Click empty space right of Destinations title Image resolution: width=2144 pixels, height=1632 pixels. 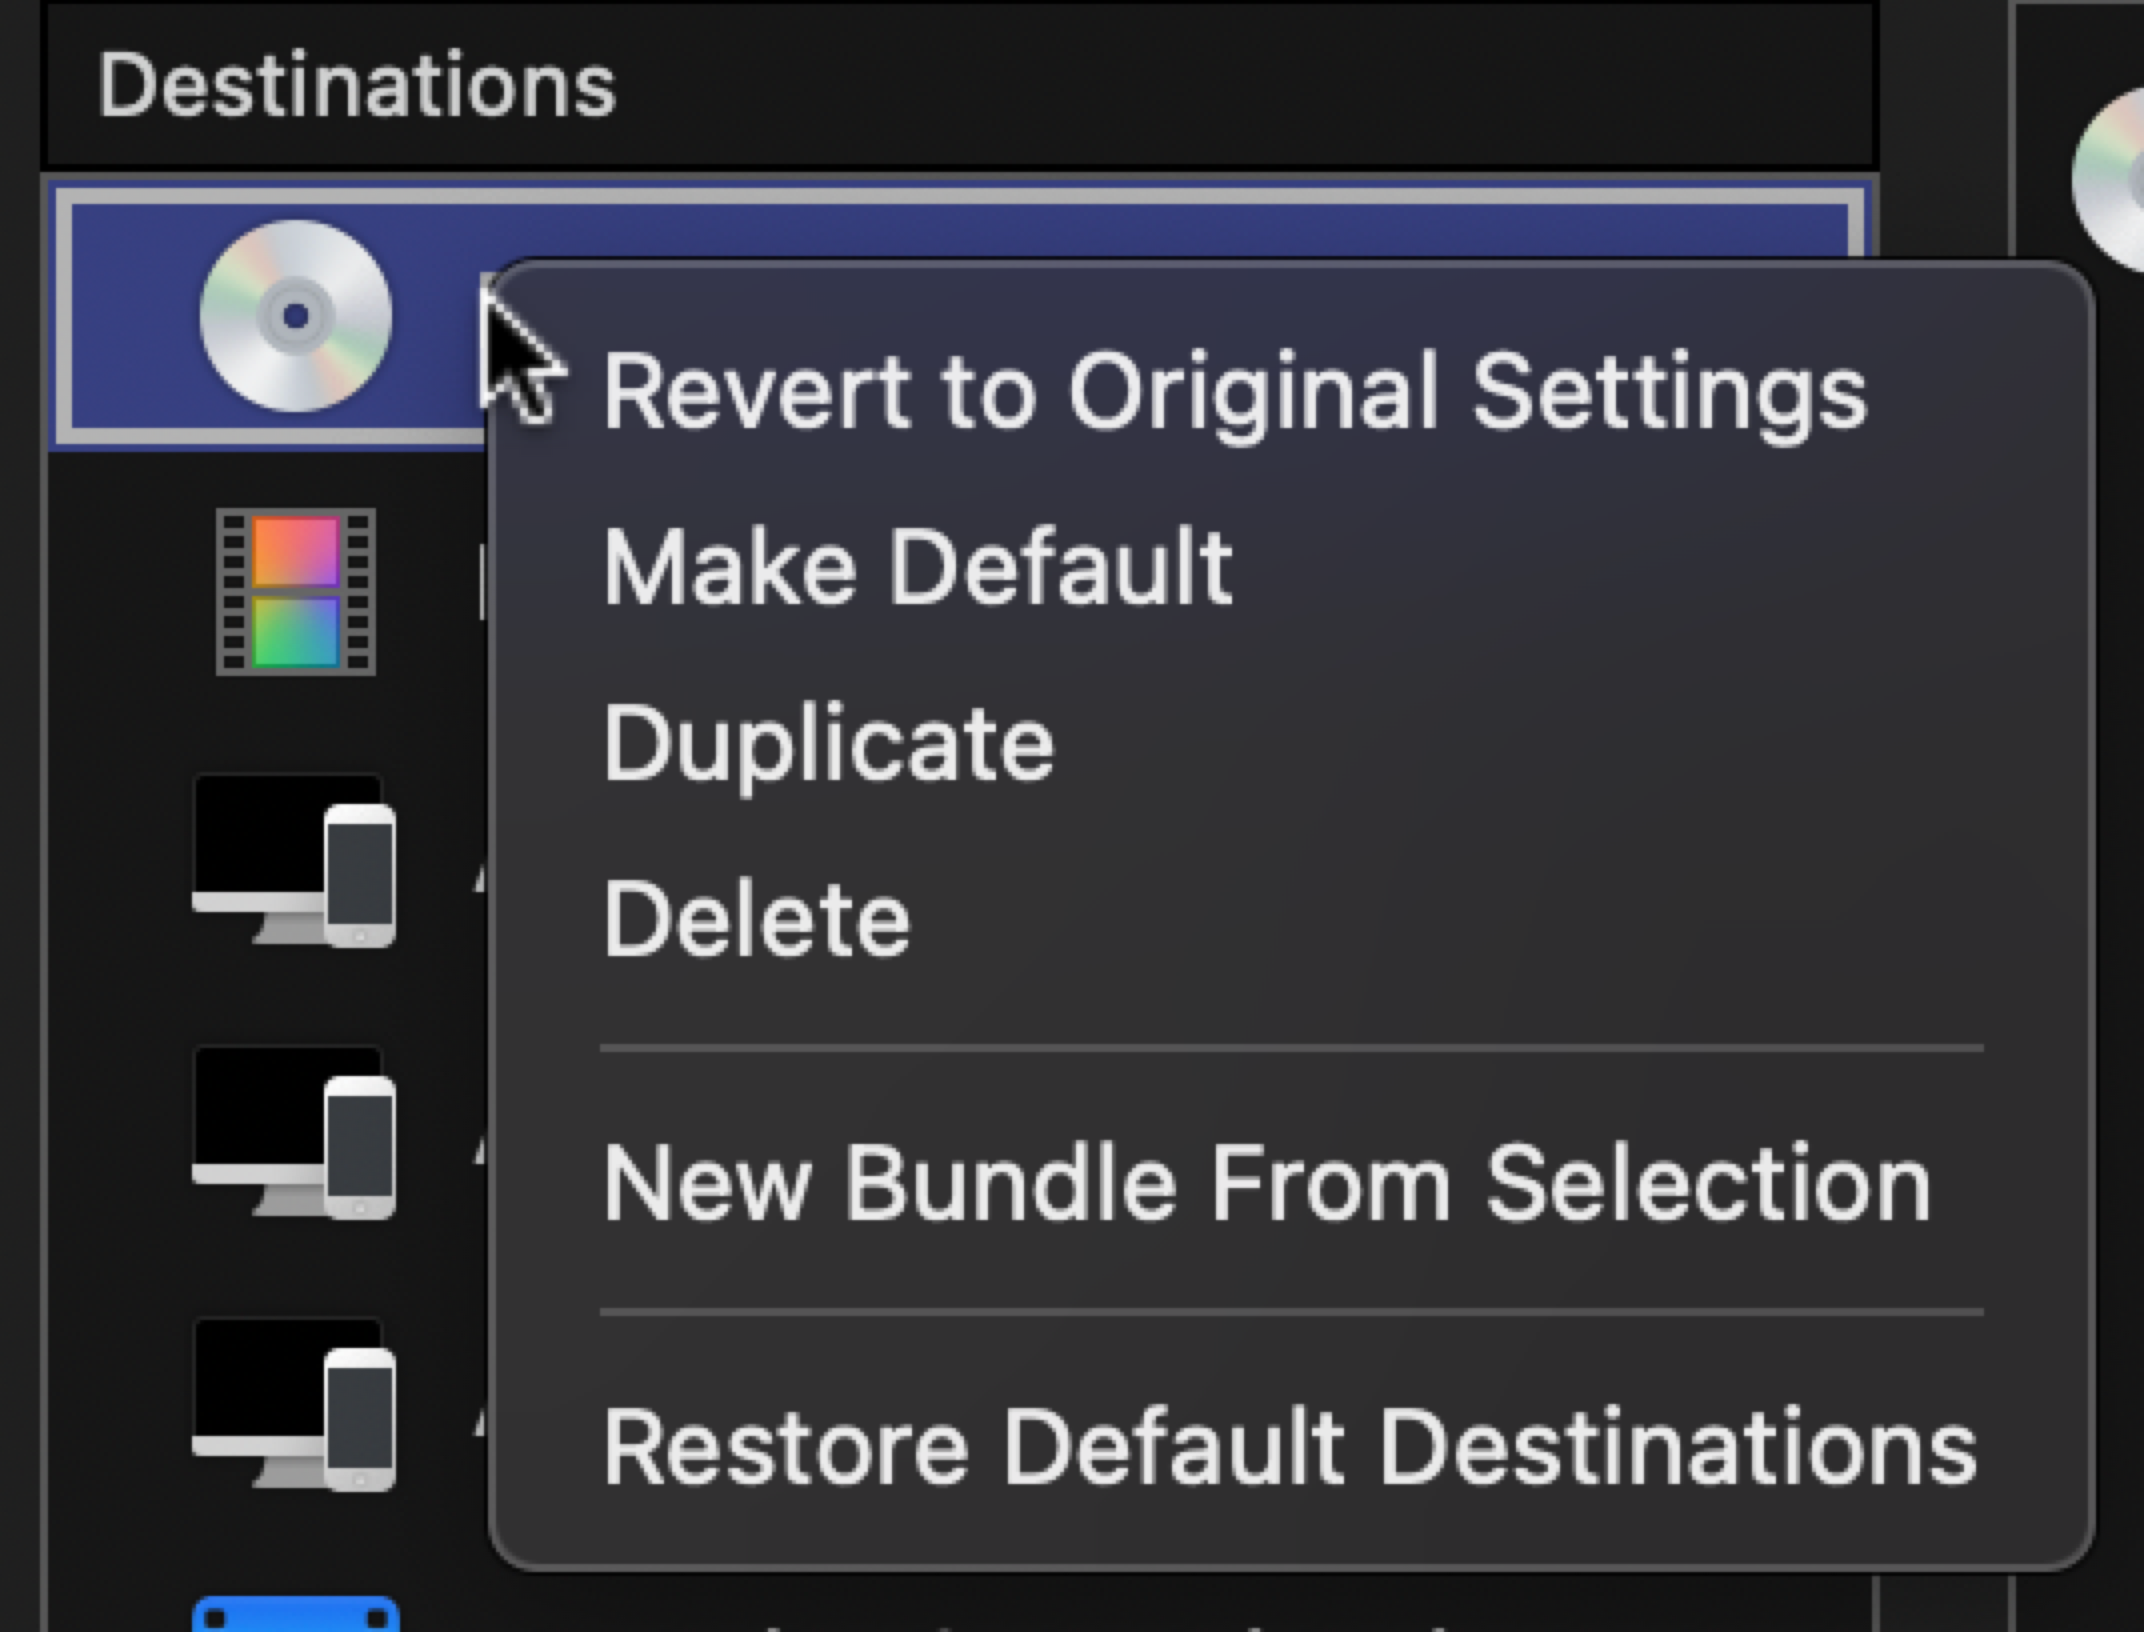pyautogui.click(x=1200, y=86)
